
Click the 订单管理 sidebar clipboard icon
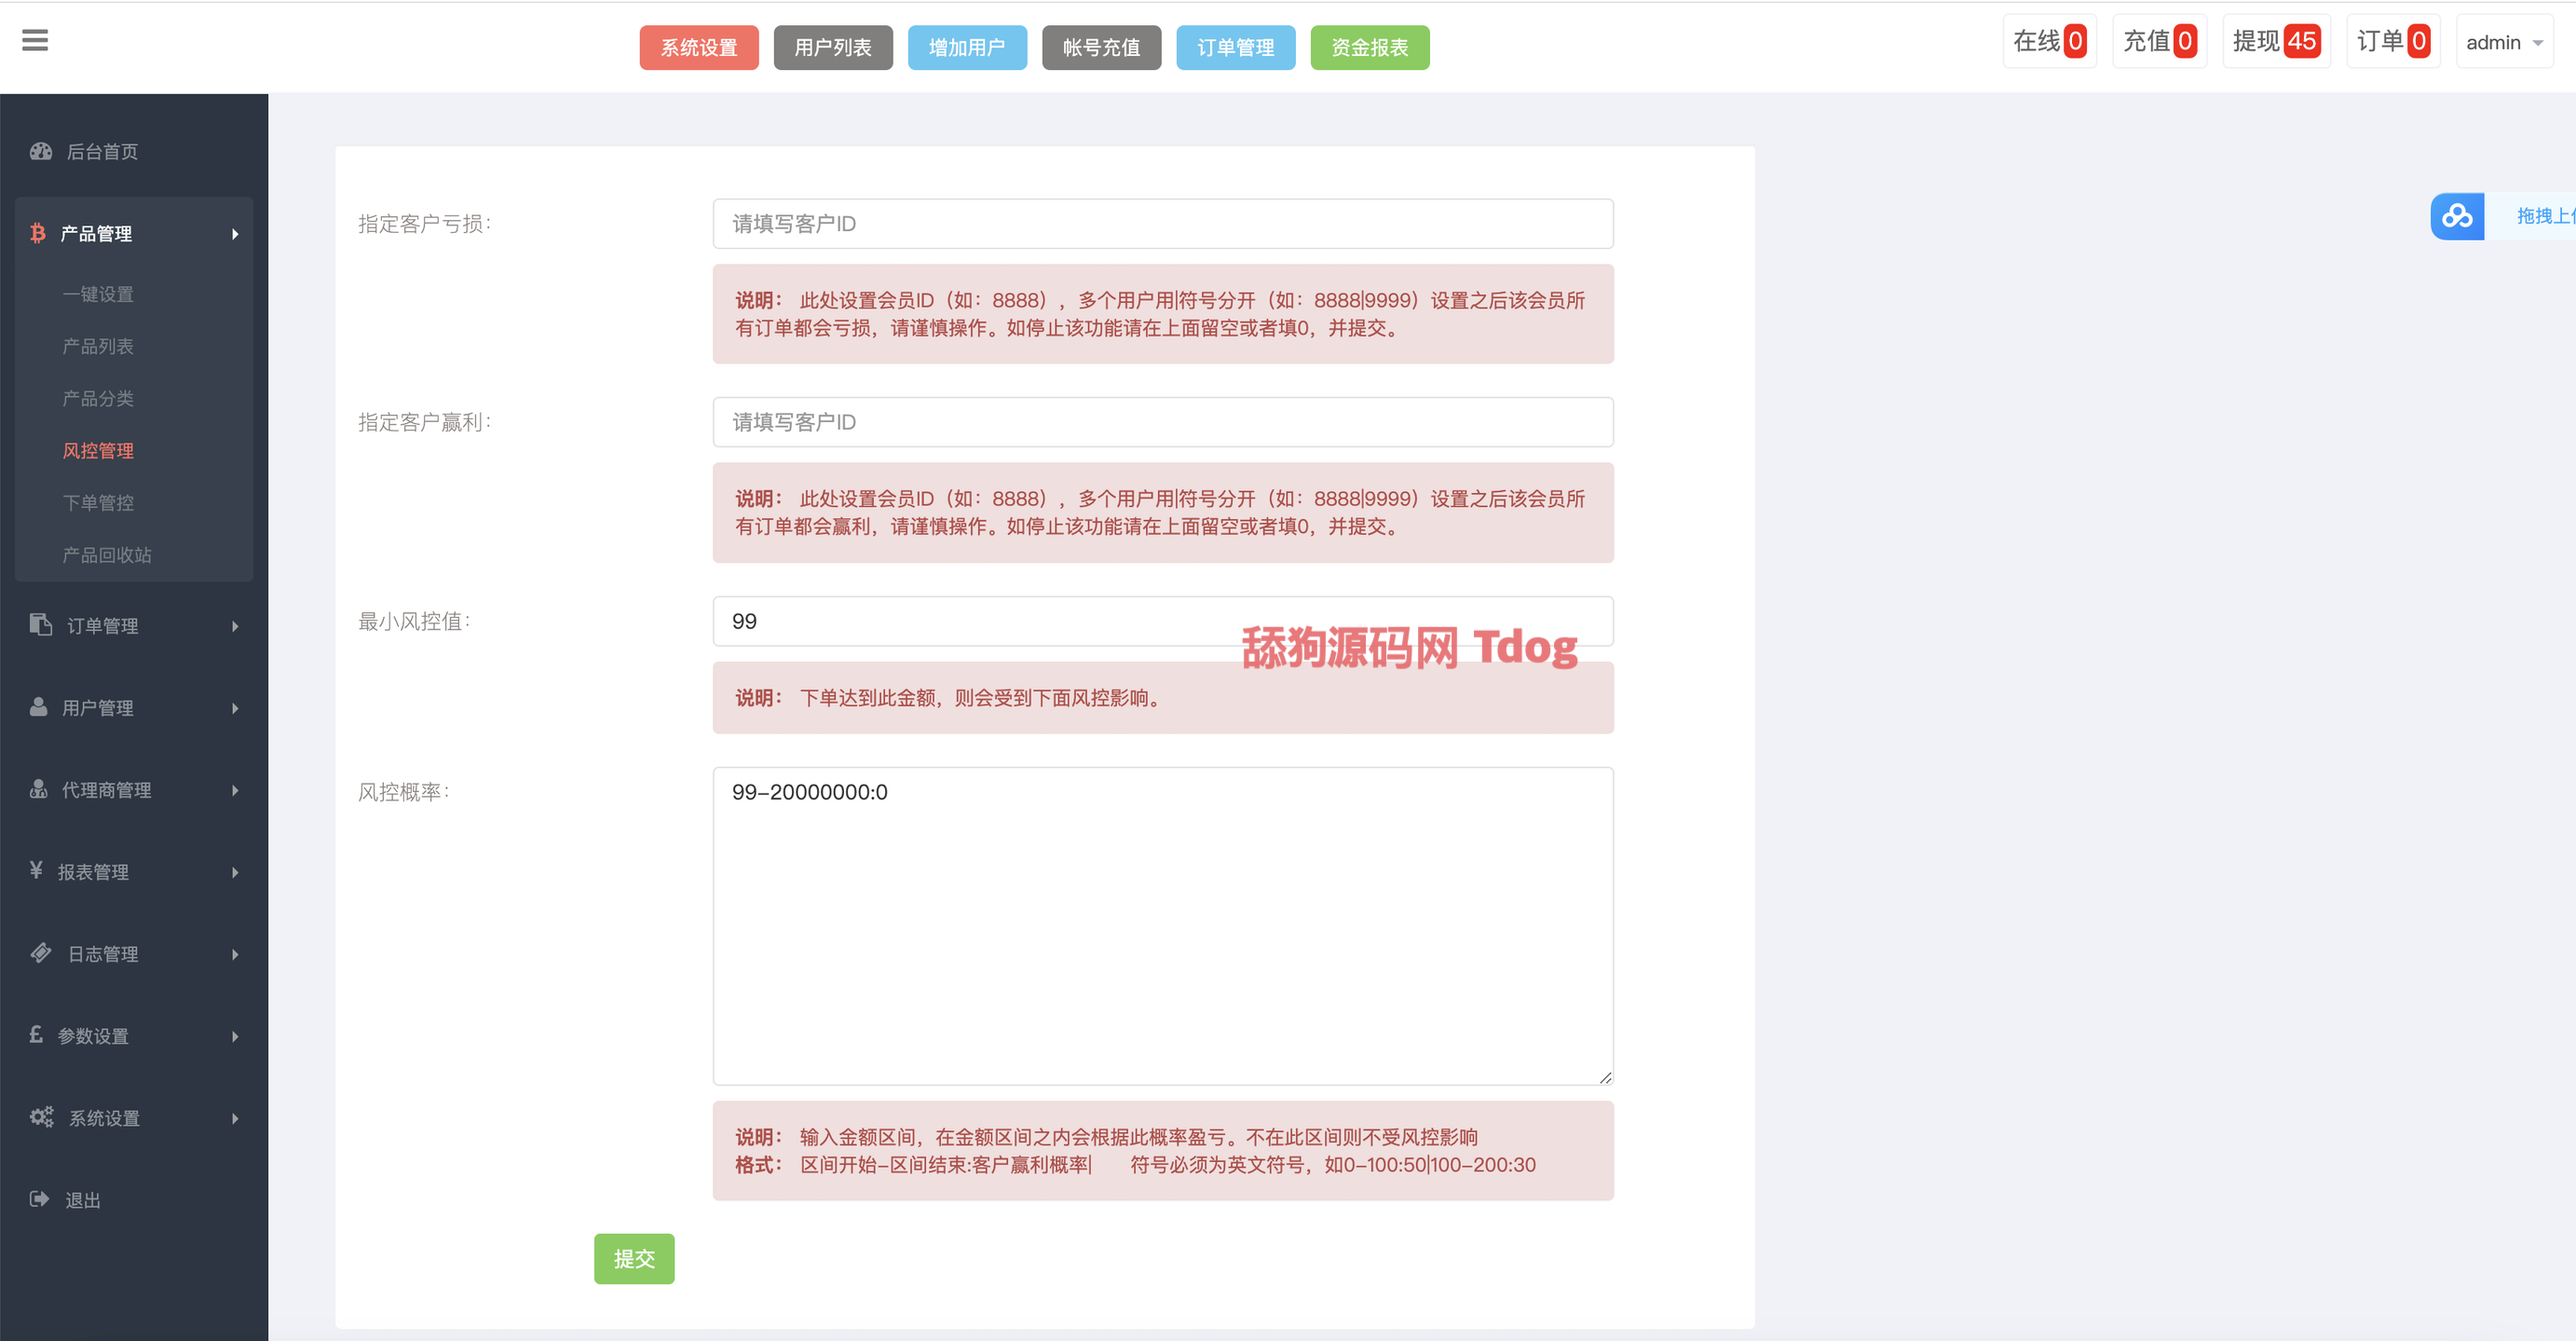[x=41, y=625]
